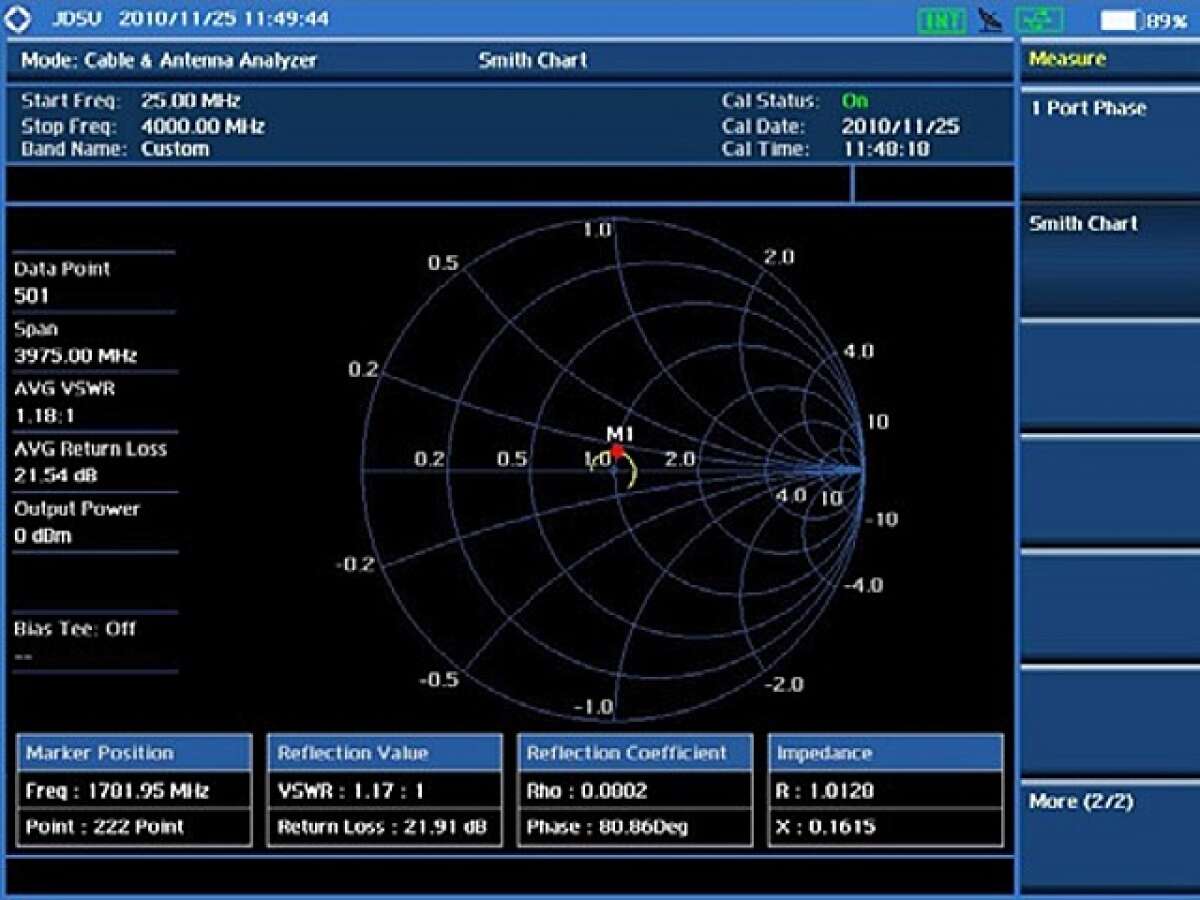This screenshot has width=1200, height=900.
Task: Click the green TRT status indicator
Action: (942, 20)
